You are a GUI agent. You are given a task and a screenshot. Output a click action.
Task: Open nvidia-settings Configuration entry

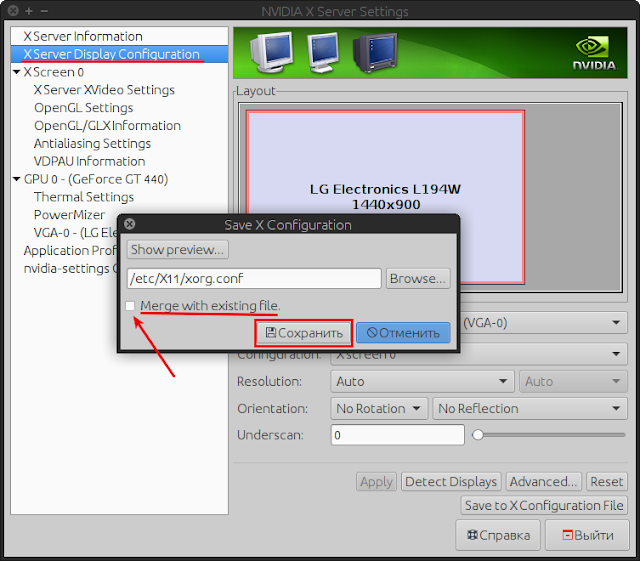point(70,268)
